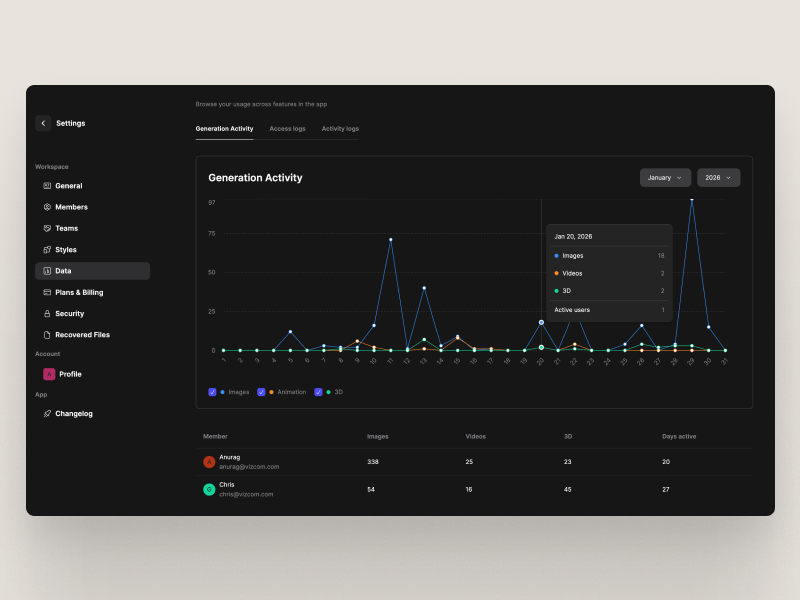The image size is (800, 600).
Task: Click the back arrow next to Settings
Action: tap(43, 123)
